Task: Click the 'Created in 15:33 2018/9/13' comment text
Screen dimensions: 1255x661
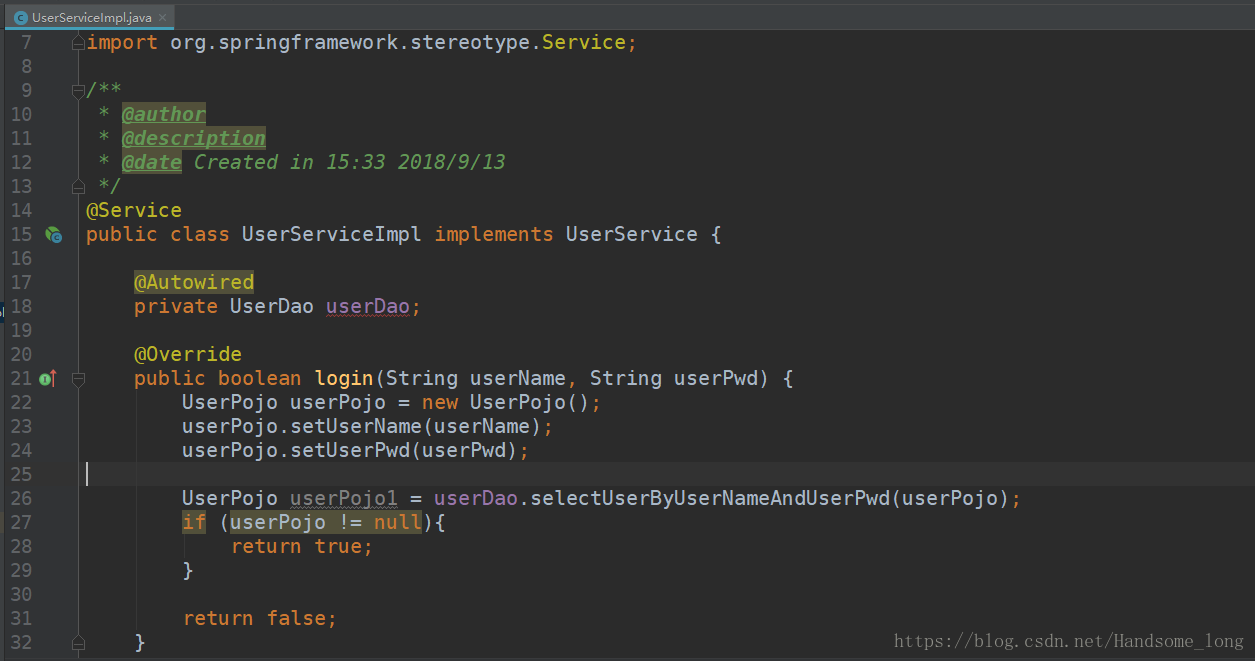Action: coord(350,162)
